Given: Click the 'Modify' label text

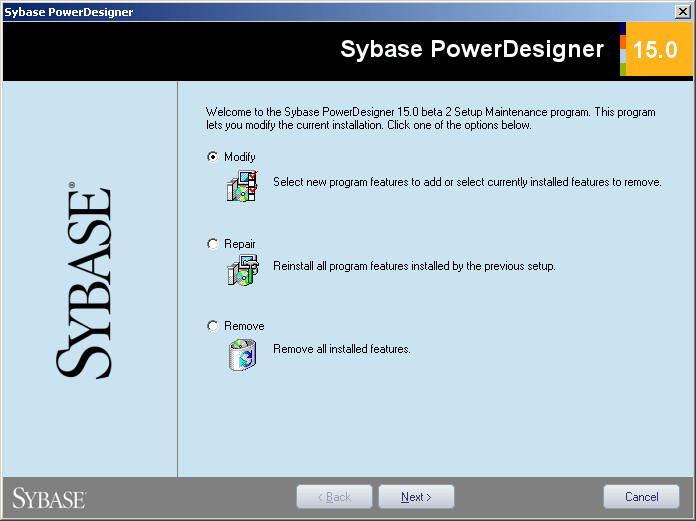Looking at the screenshot, I should click(240, 157).
